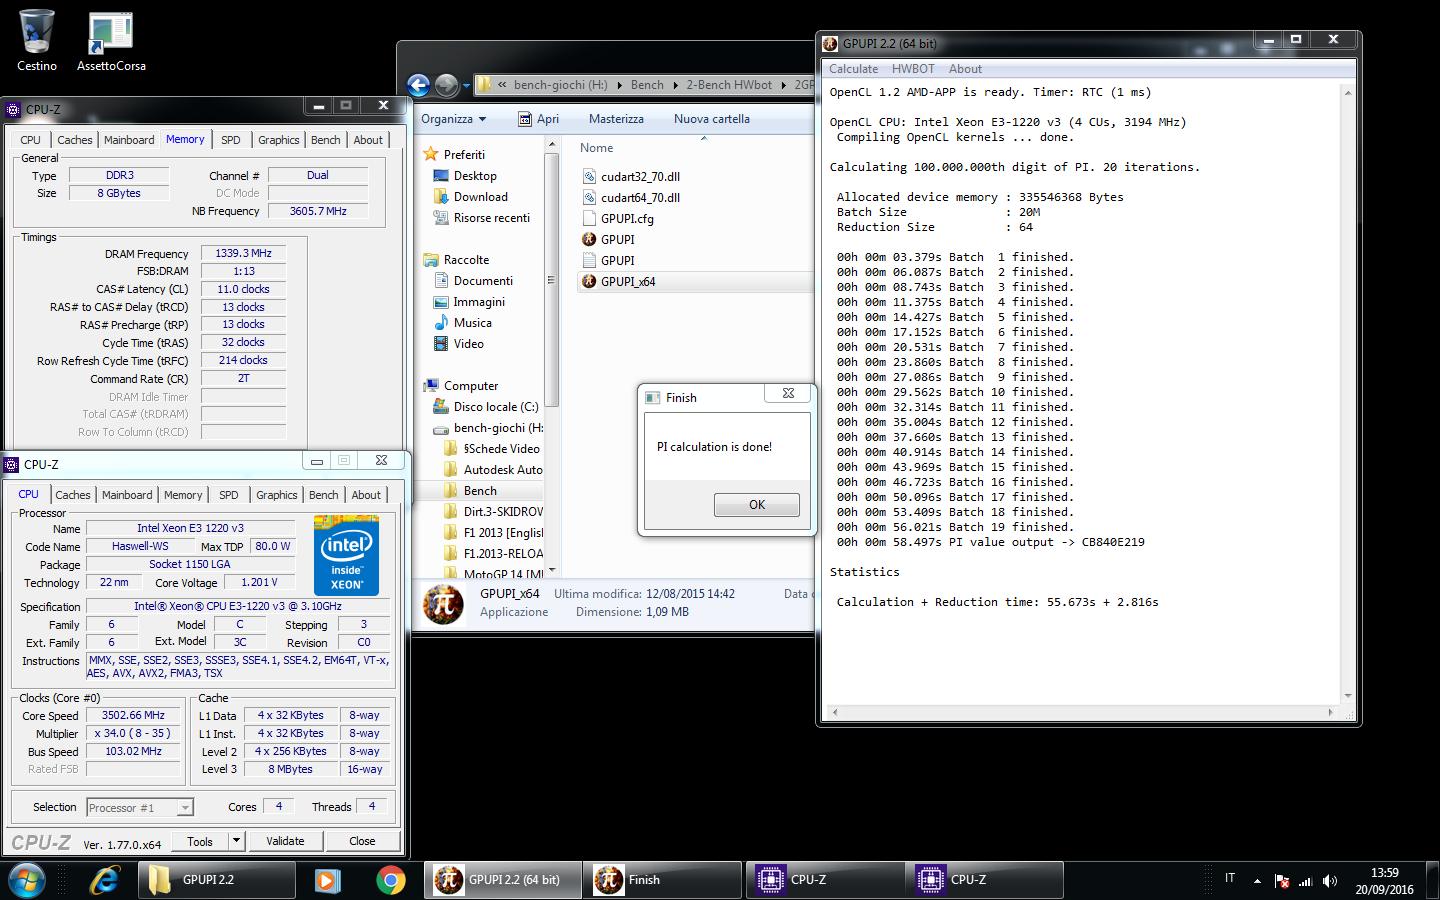Screen dimensions: 1440x900
Task: Open the Download folder in Preferiti
Action: (x=480, y=196)
